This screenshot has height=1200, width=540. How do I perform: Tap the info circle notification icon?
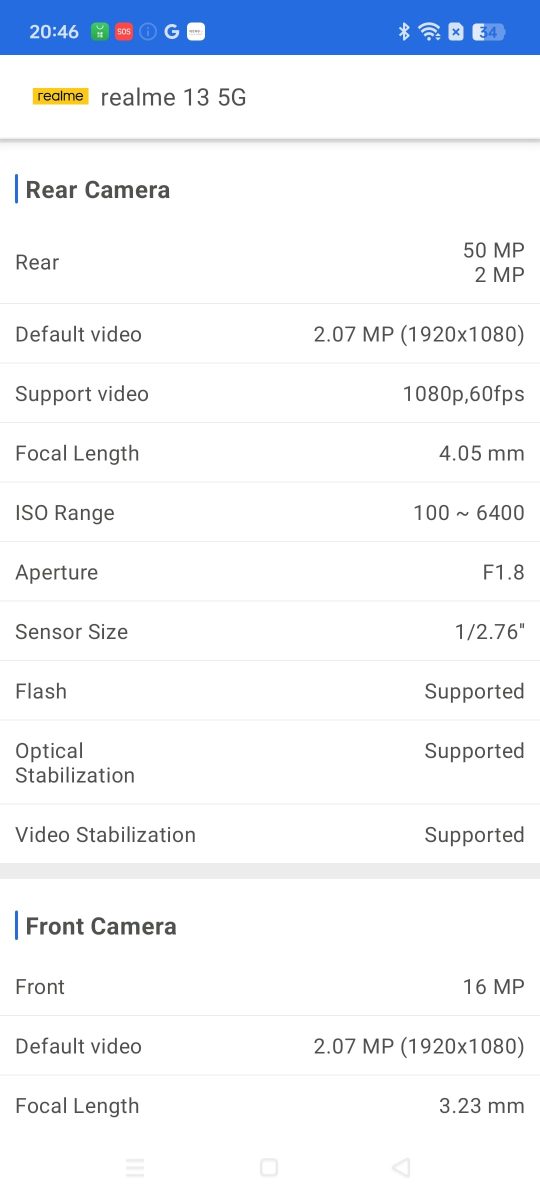click(148, 32)
